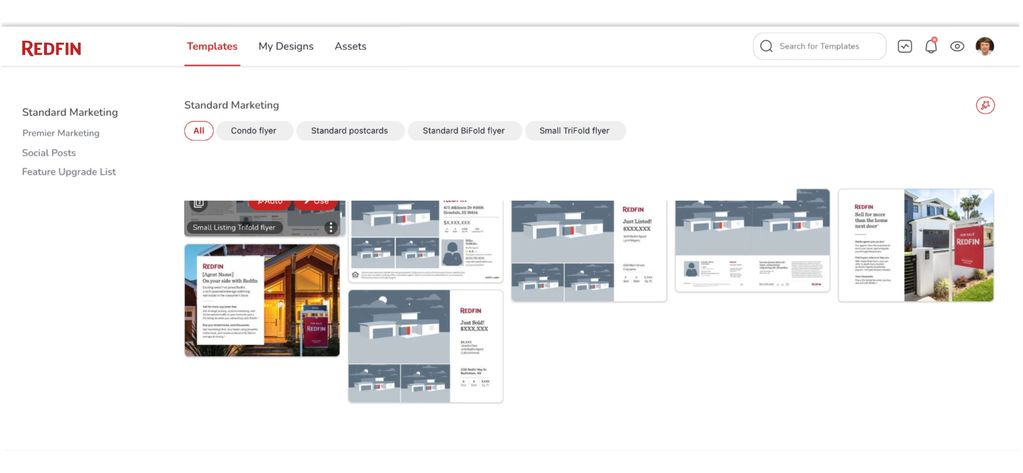Go to the Assets tab
The image size is (1023, 473).
pos(350,46)
